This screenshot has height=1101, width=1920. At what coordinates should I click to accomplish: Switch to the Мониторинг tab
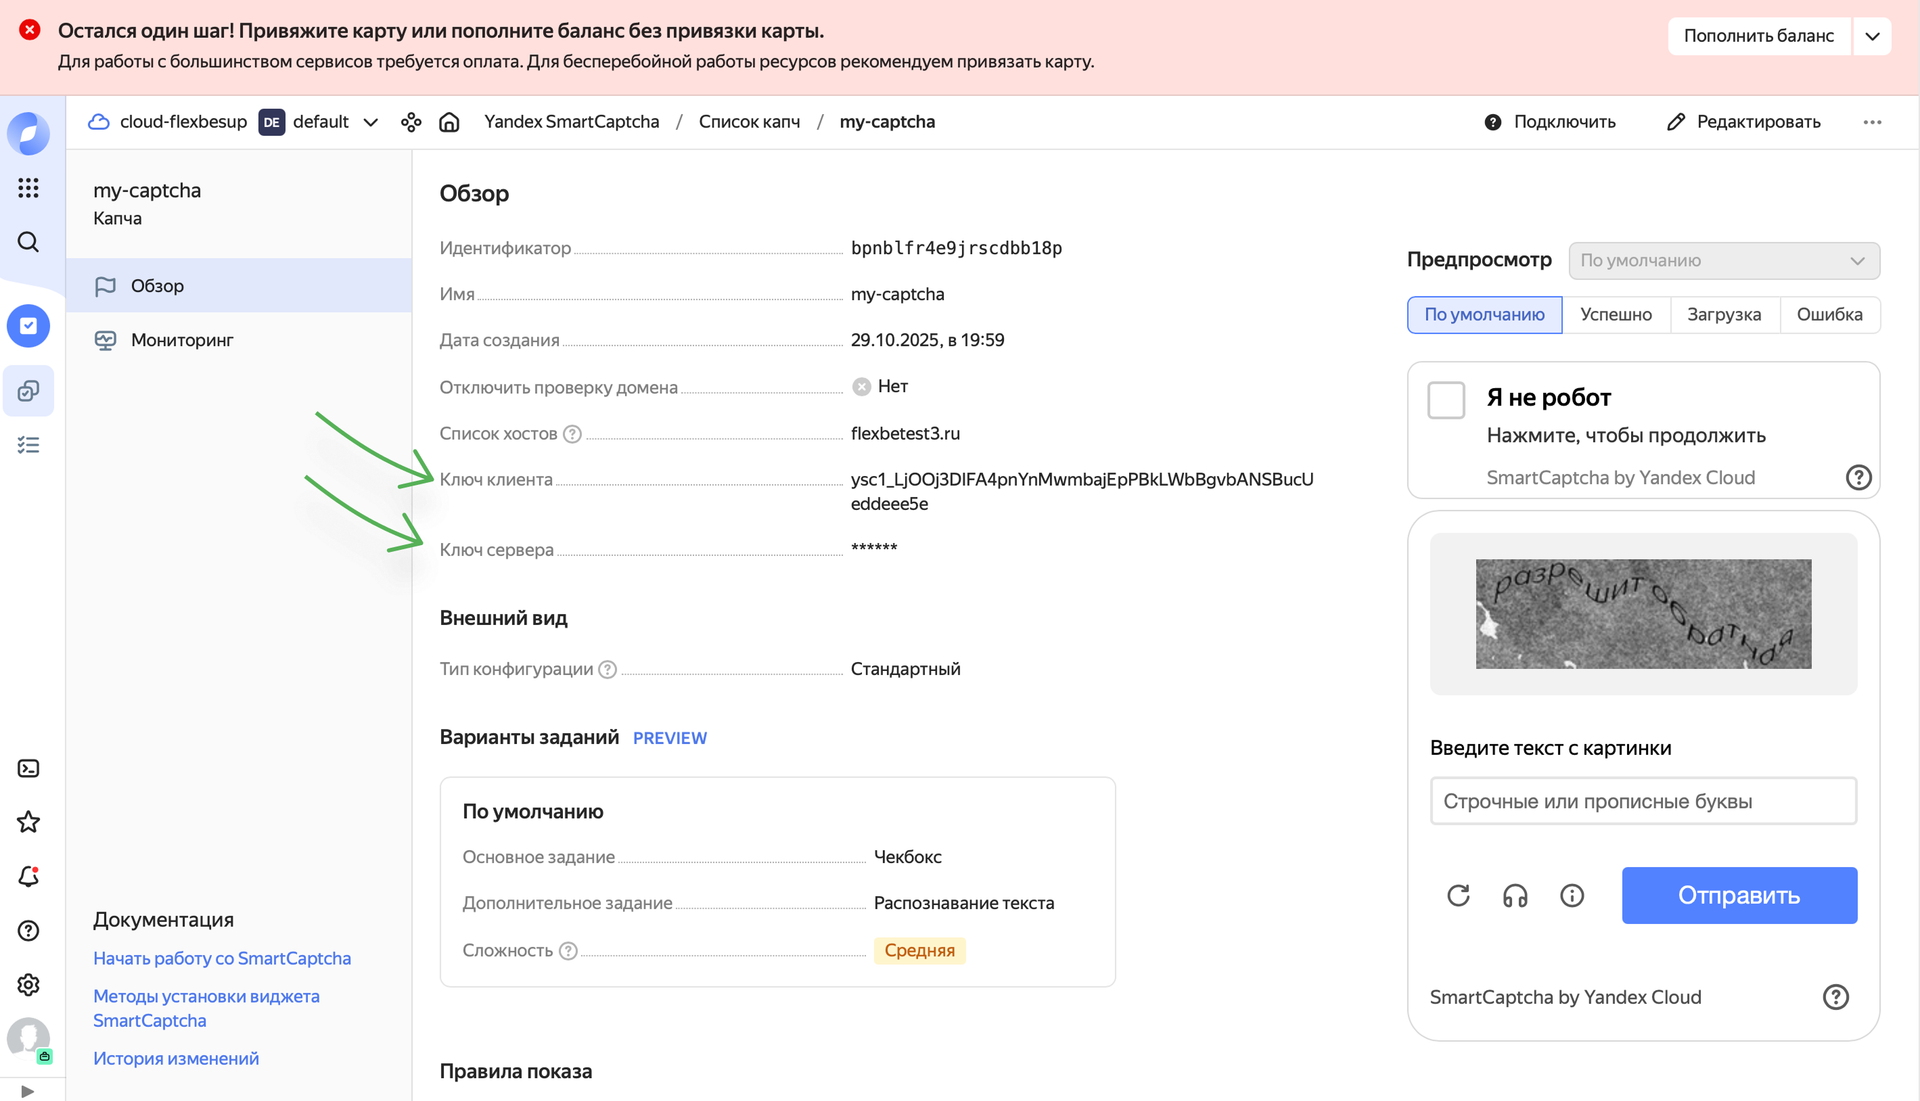click(x=181, y=339)
